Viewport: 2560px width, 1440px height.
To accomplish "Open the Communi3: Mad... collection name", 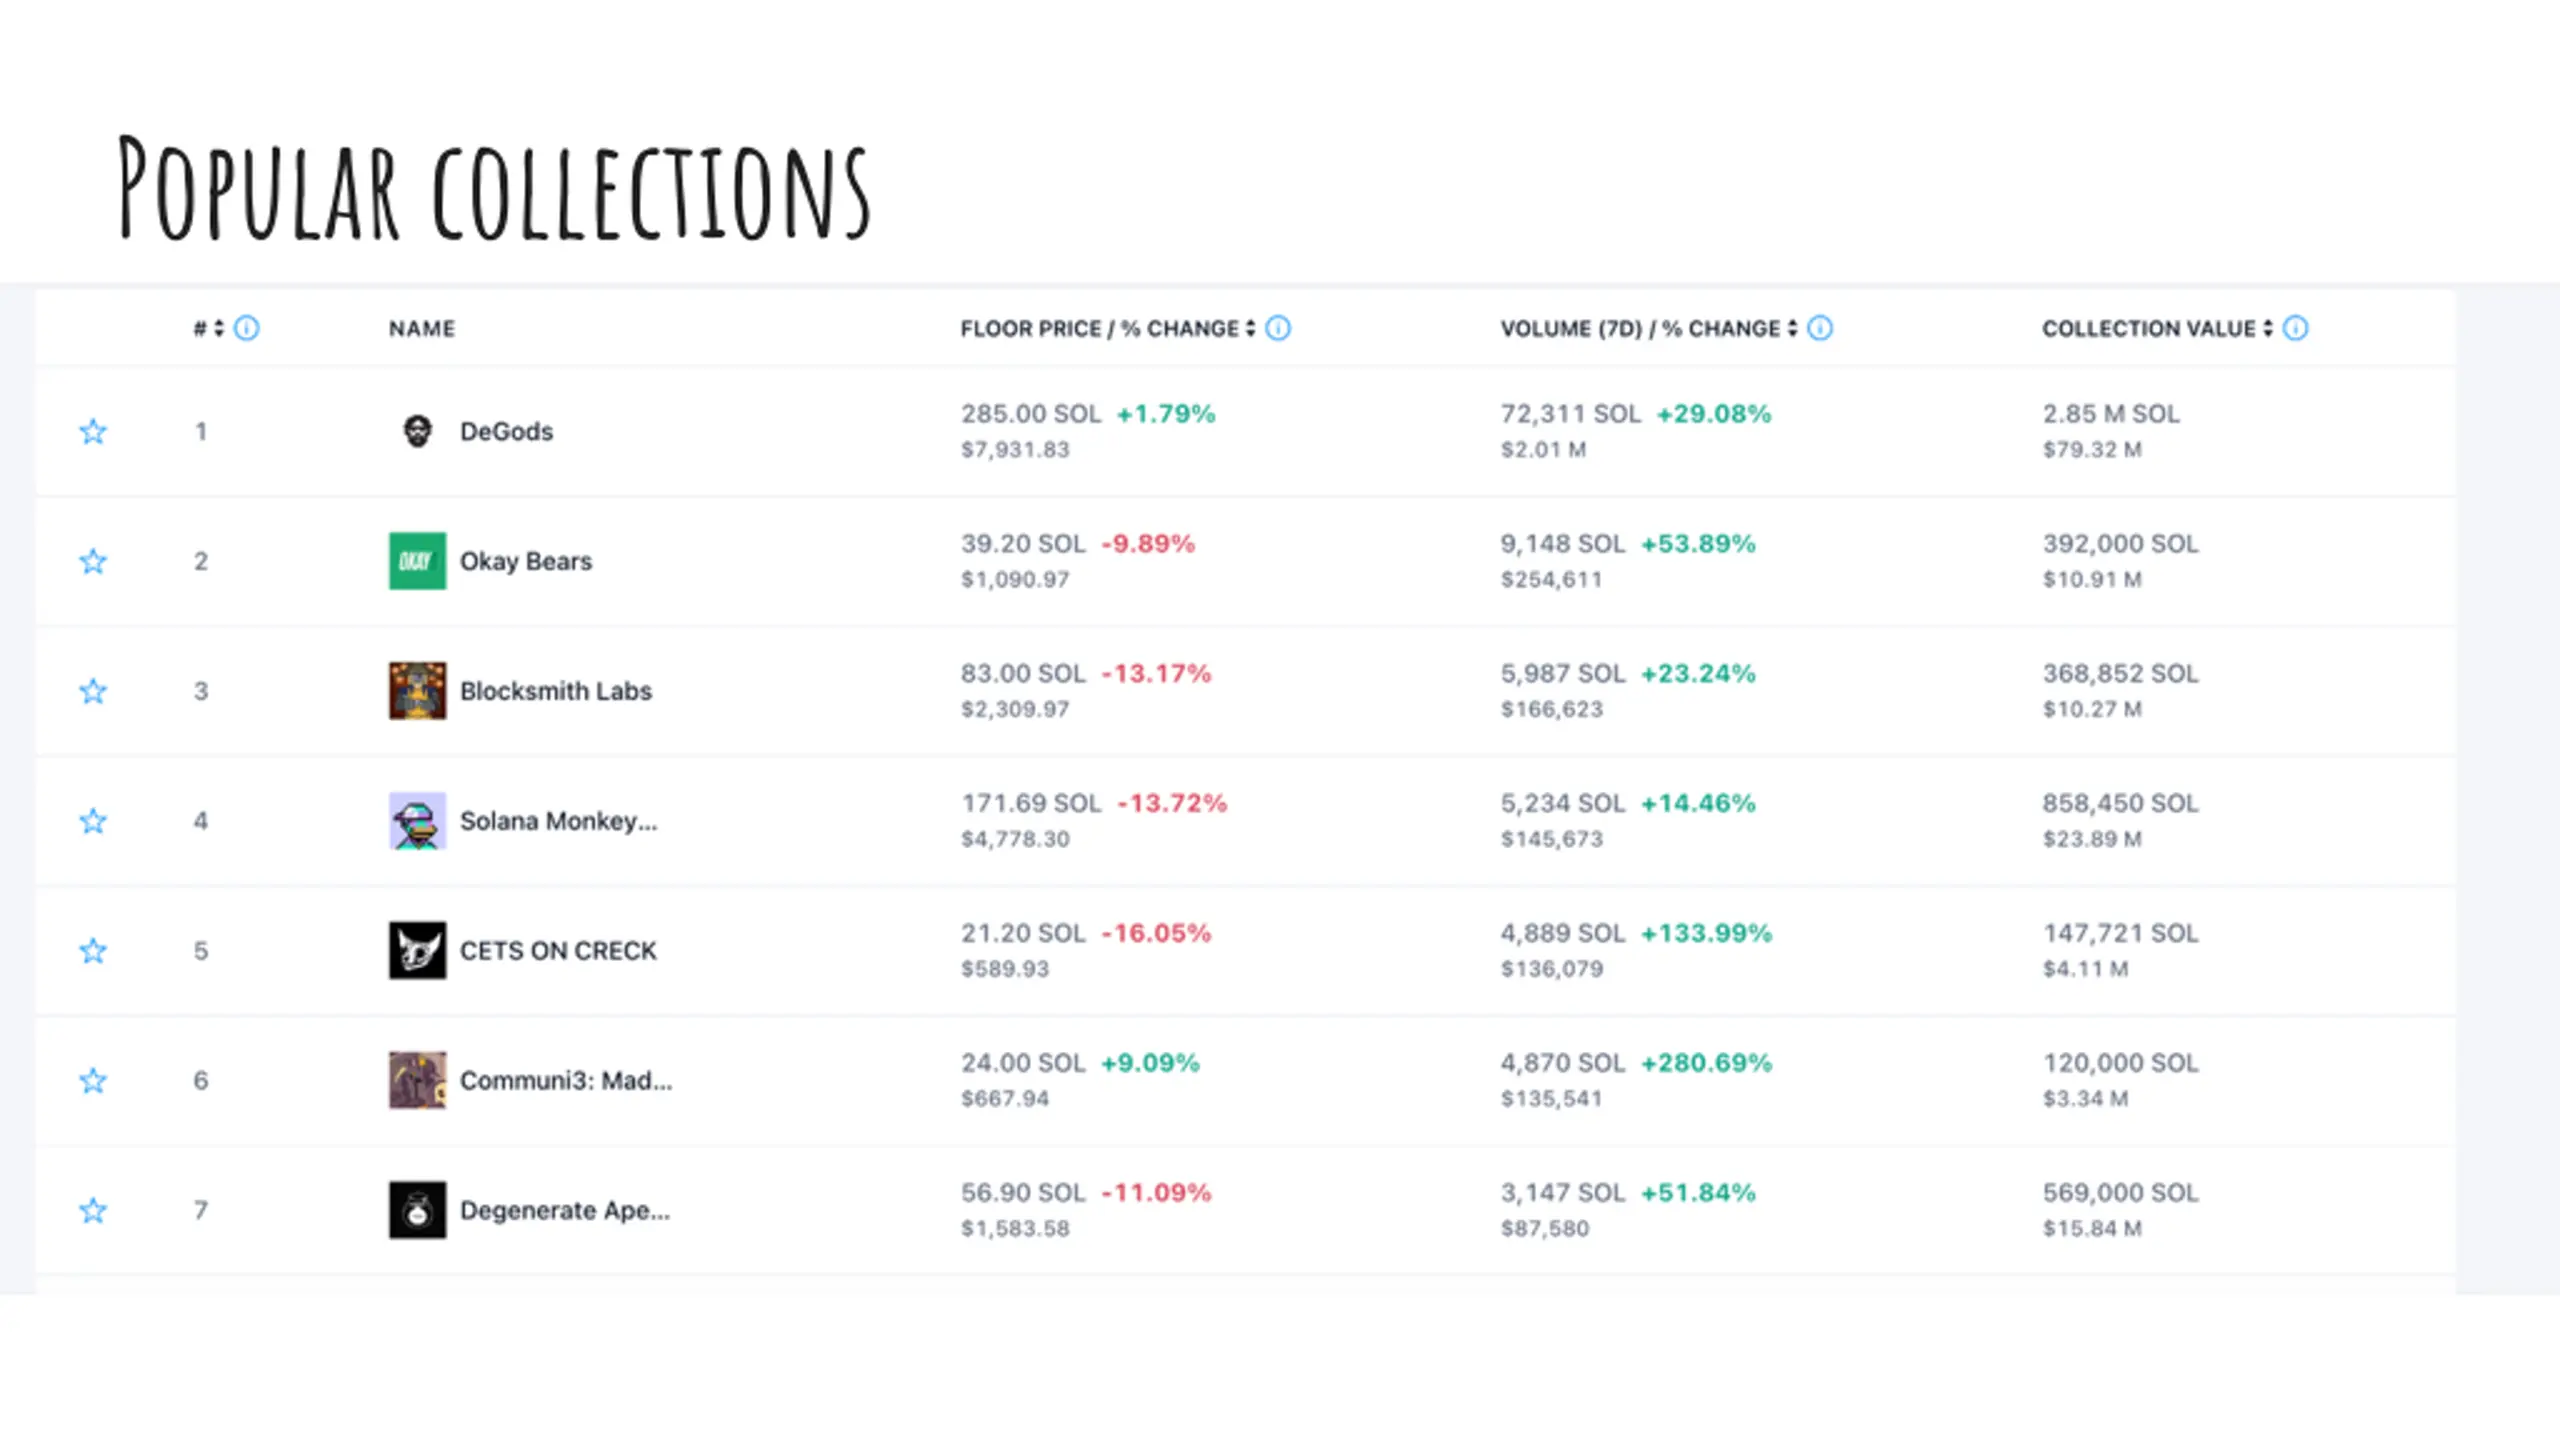I will pos(566,1080).
